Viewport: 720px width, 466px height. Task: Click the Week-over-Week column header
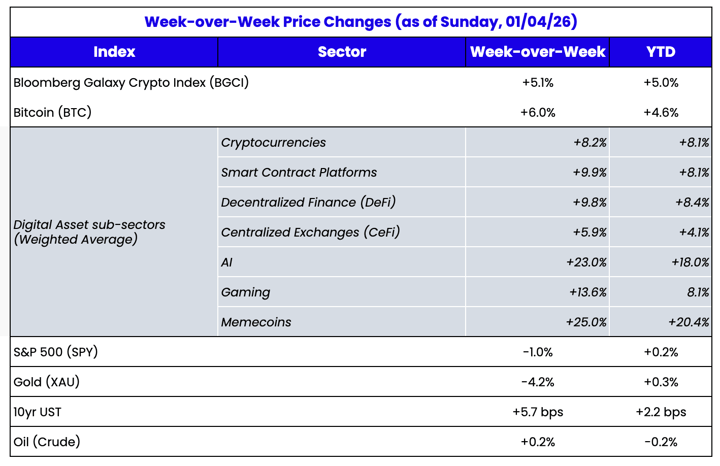pos(538,52)
